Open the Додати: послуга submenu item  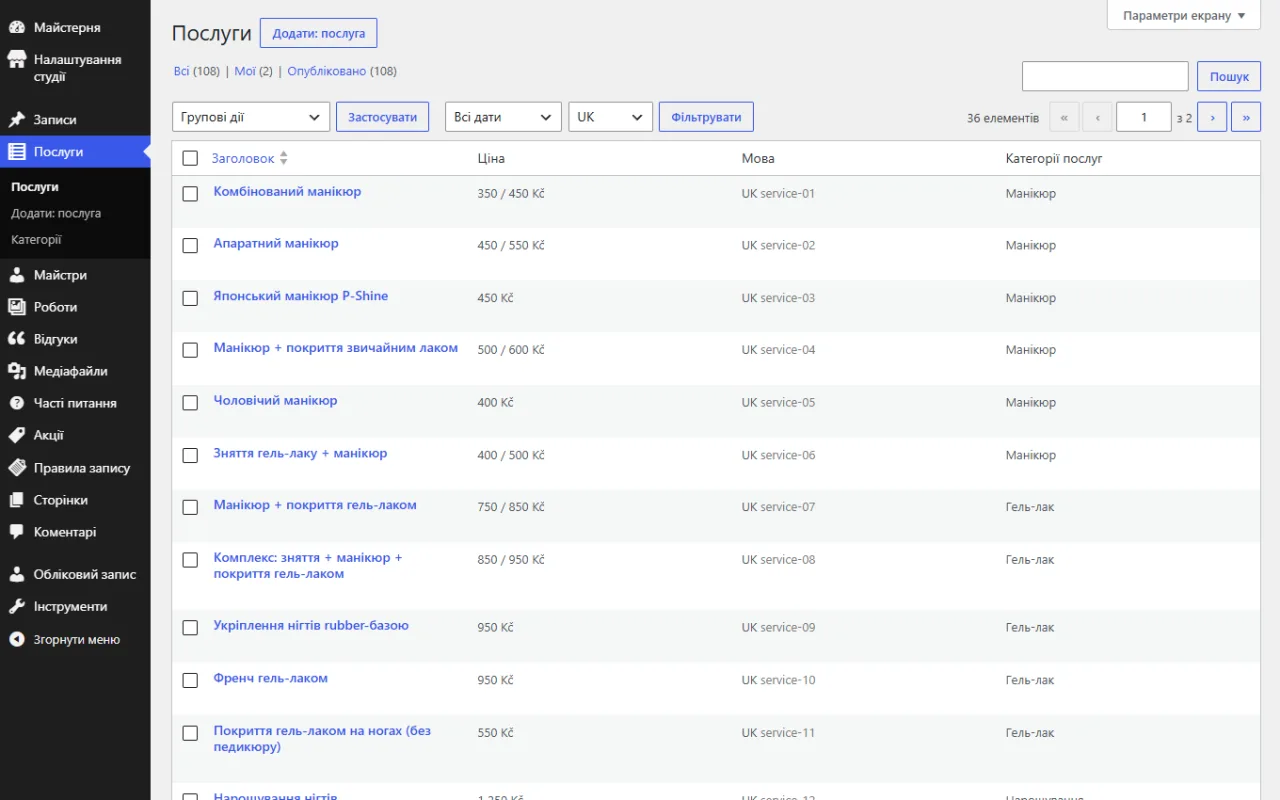56,213
